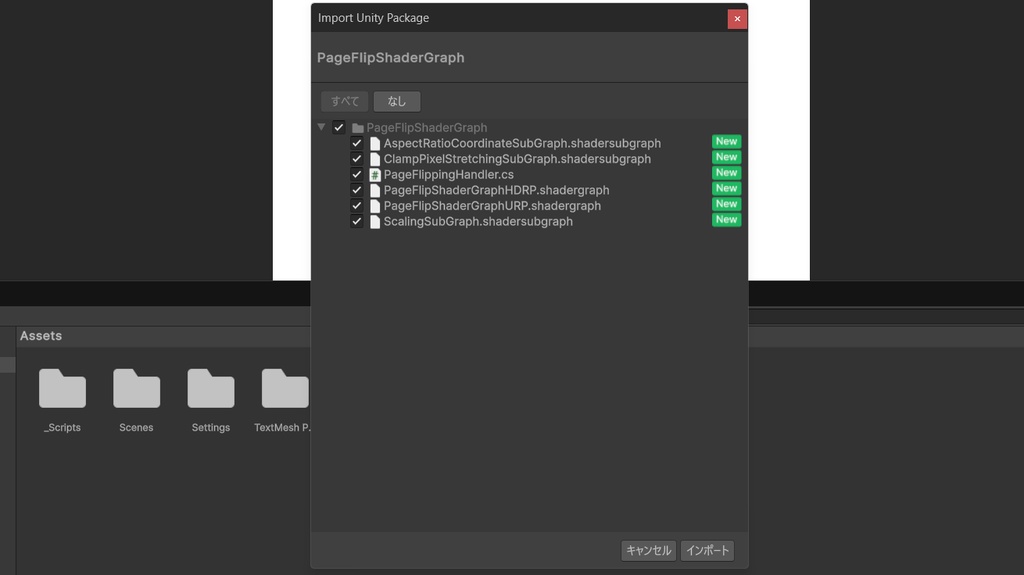Image resolution: width=1024 pixels, height=575 pixels.
Task: Click the PageFlipShaderGraph package heading
Action: tap(391, 58)
